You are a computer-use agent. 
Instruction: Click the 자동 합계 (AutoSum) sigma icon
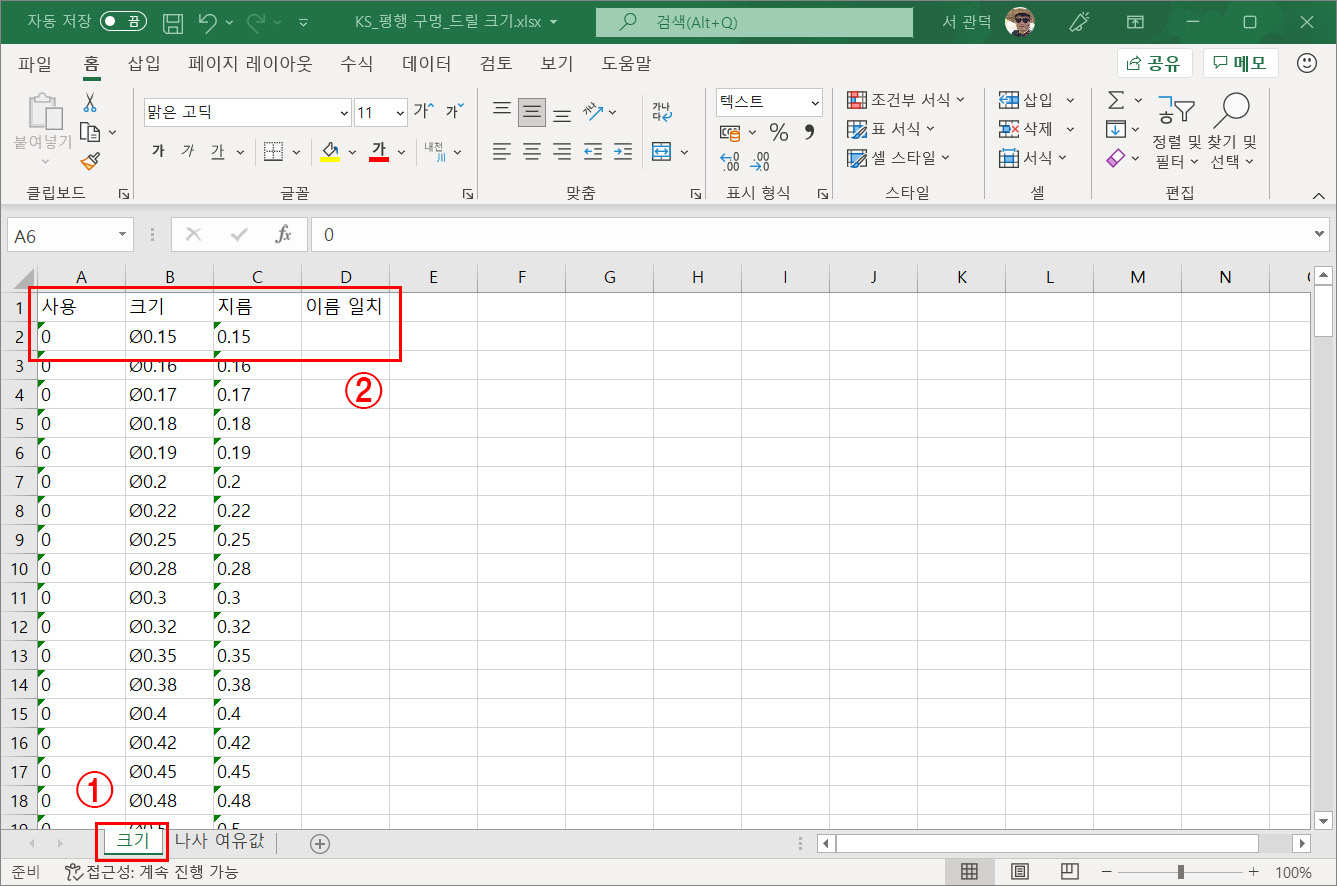(x=1117, y=100)
